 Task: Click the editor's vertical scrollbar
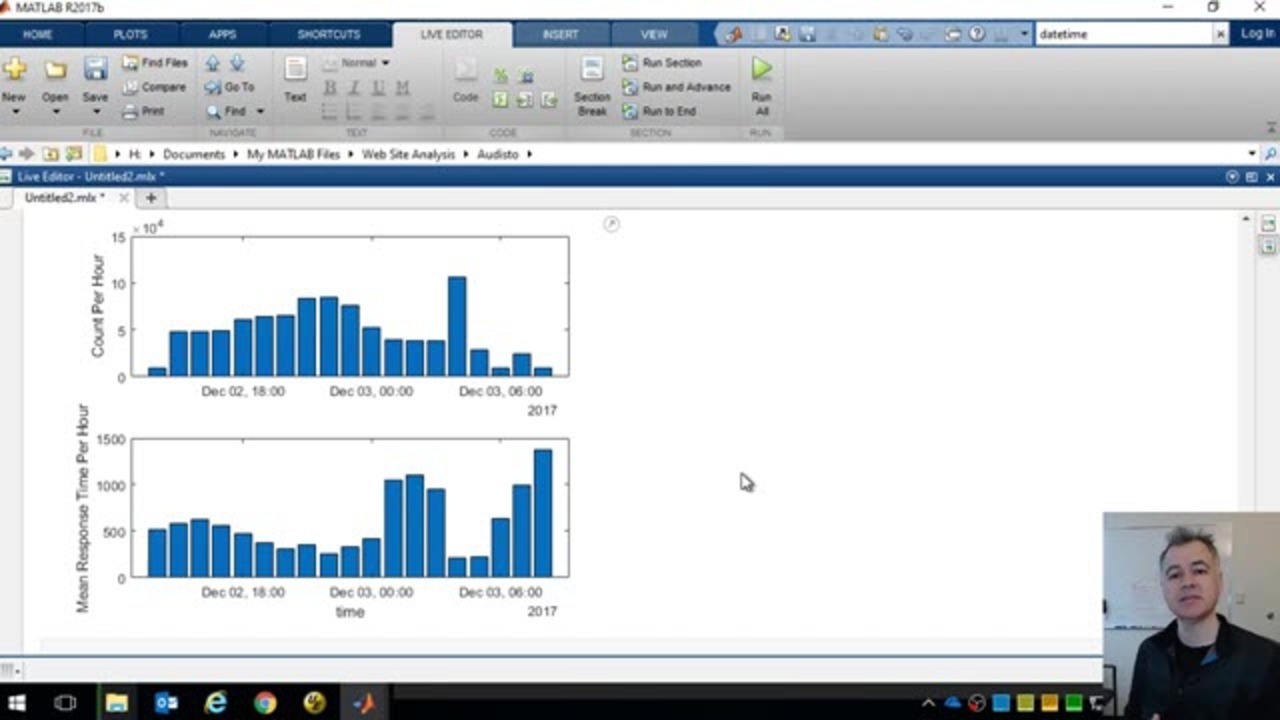click(1245, 400)
